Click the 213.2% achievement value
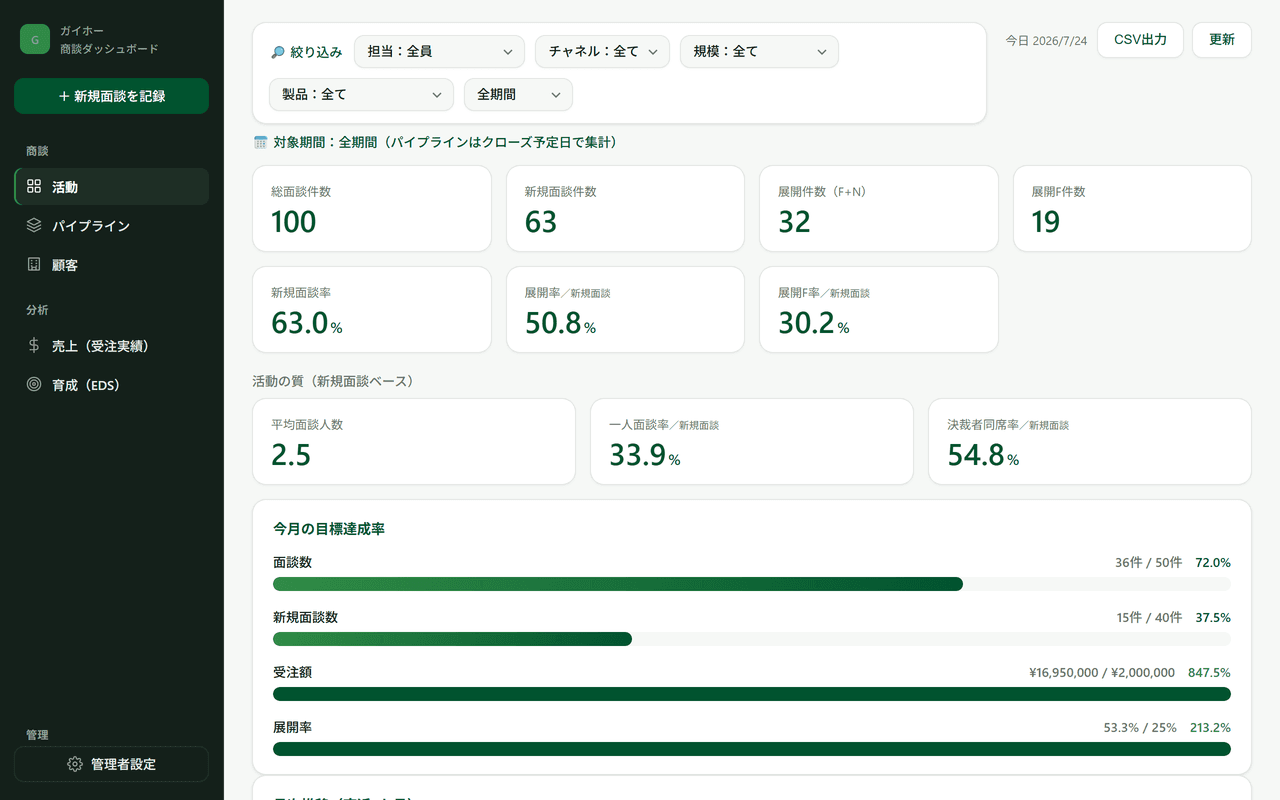Screen dimensions: 1280x800 pos(1210,728)
